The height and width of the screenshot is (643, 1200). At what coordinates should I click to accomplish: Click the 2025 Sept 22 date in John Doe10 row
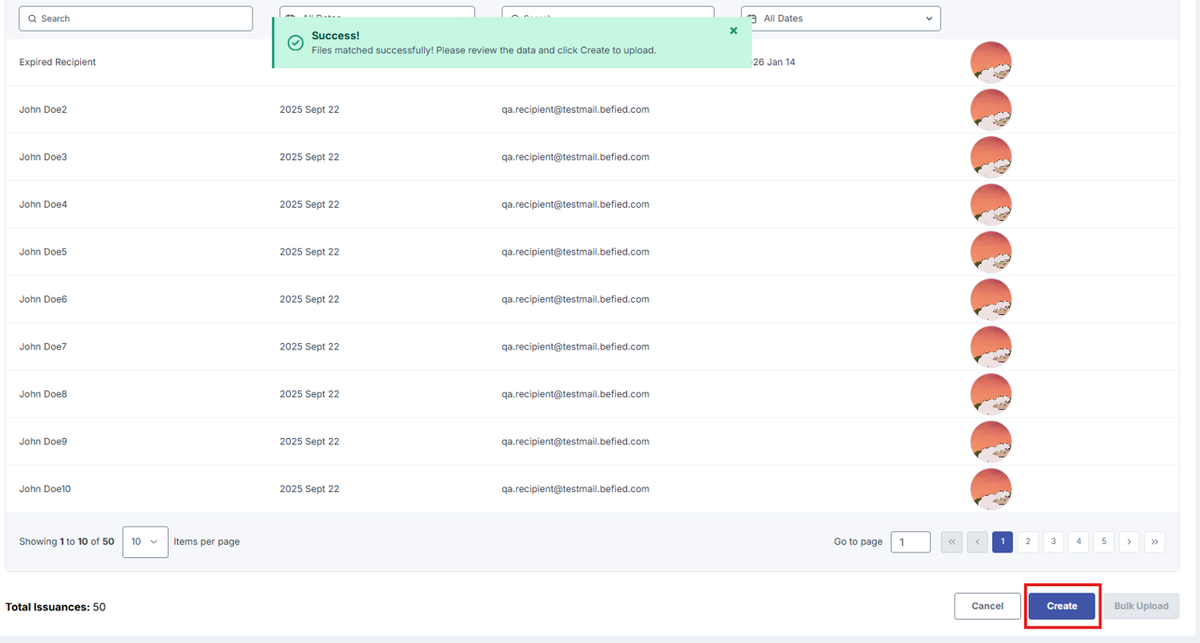point(309,489)
